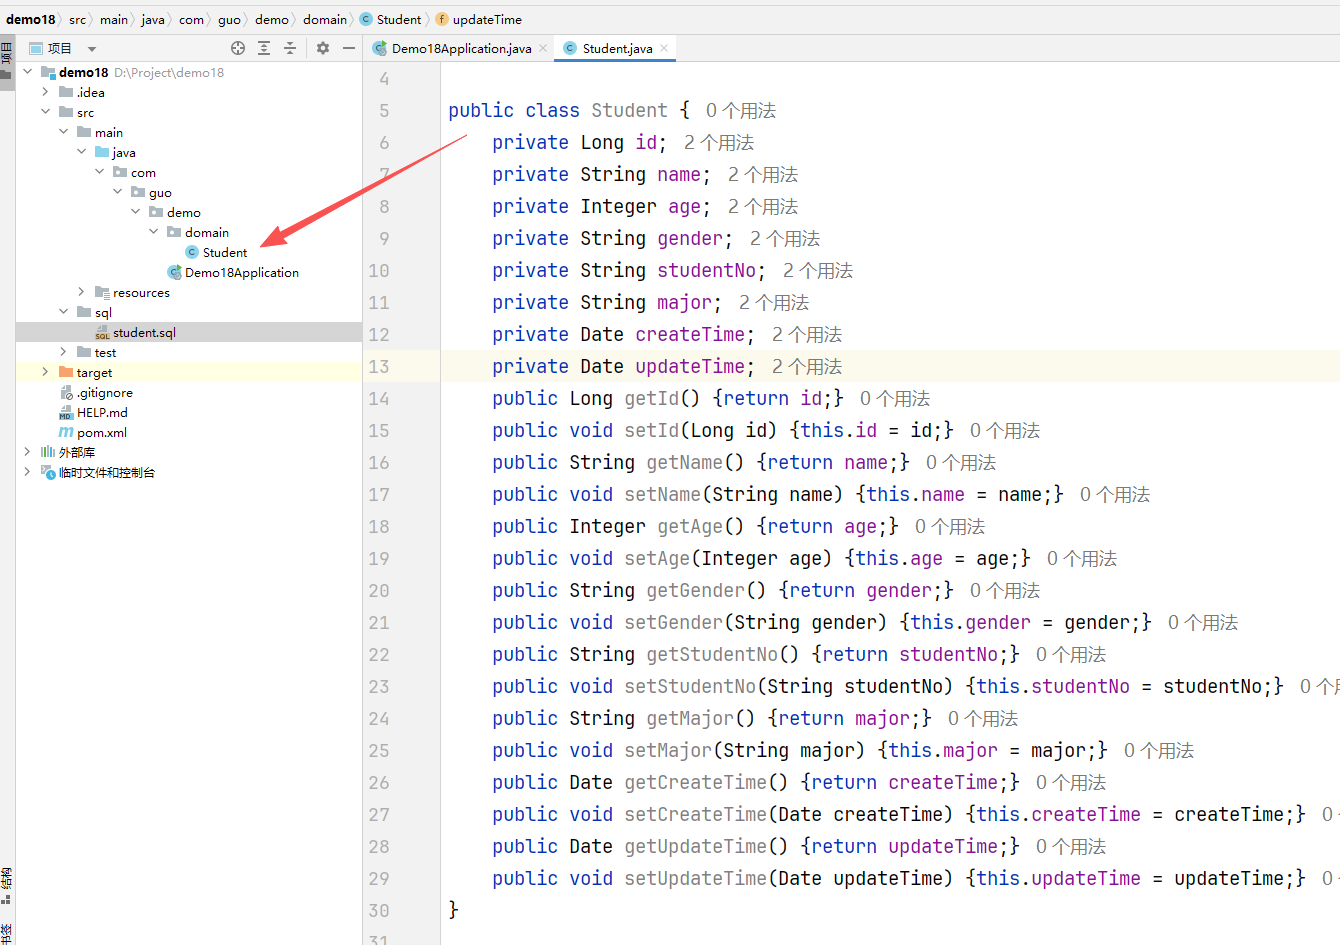The image size is (1340, 945).
Task: Expand the test folder
Action: 64,352
